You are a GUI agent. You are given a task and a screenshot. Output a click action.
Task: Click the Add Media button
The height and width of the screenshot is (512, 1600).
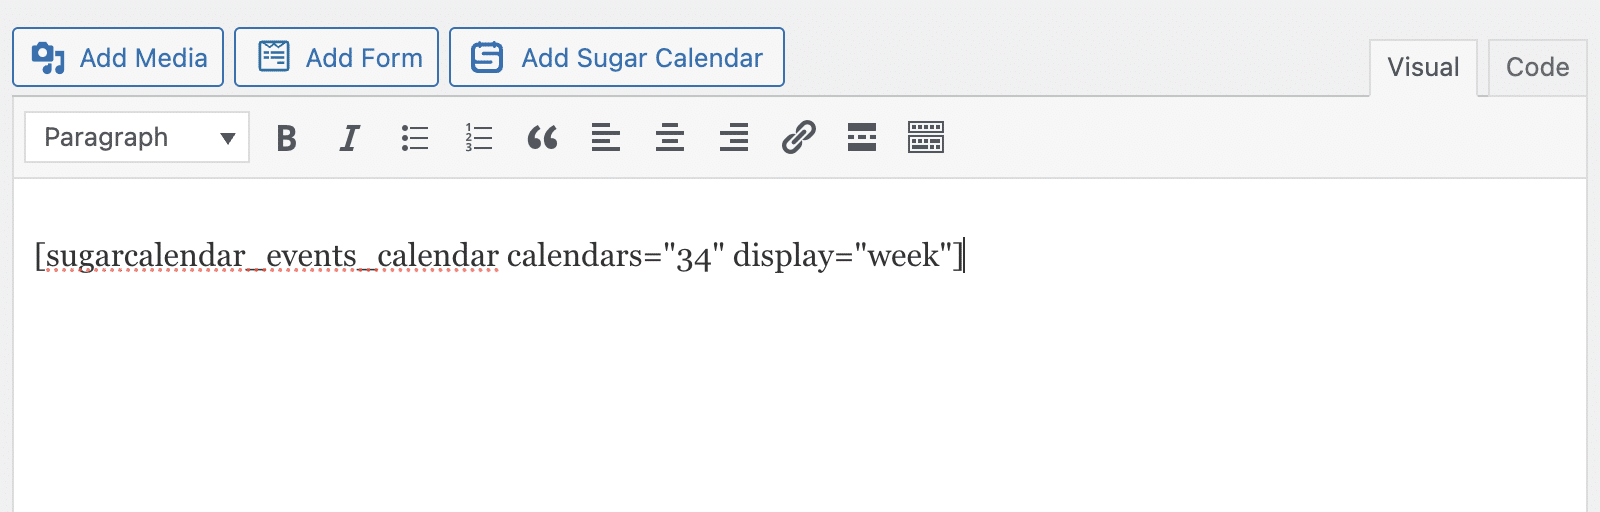click(118, 58)
